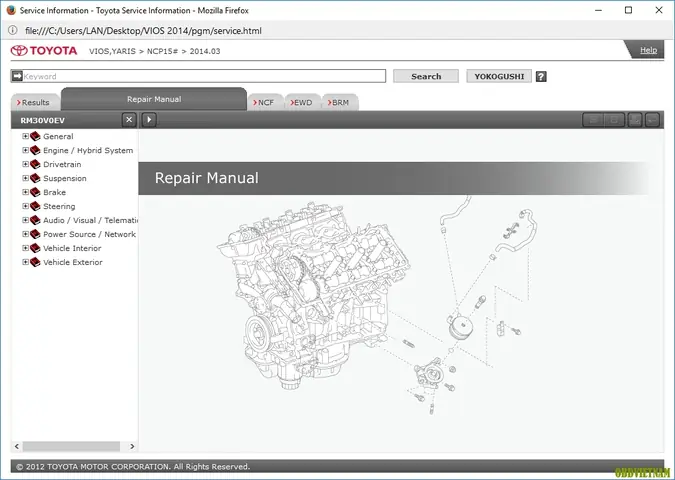
Task: Select the Engine / Hybrid System label
Action: 88,150
